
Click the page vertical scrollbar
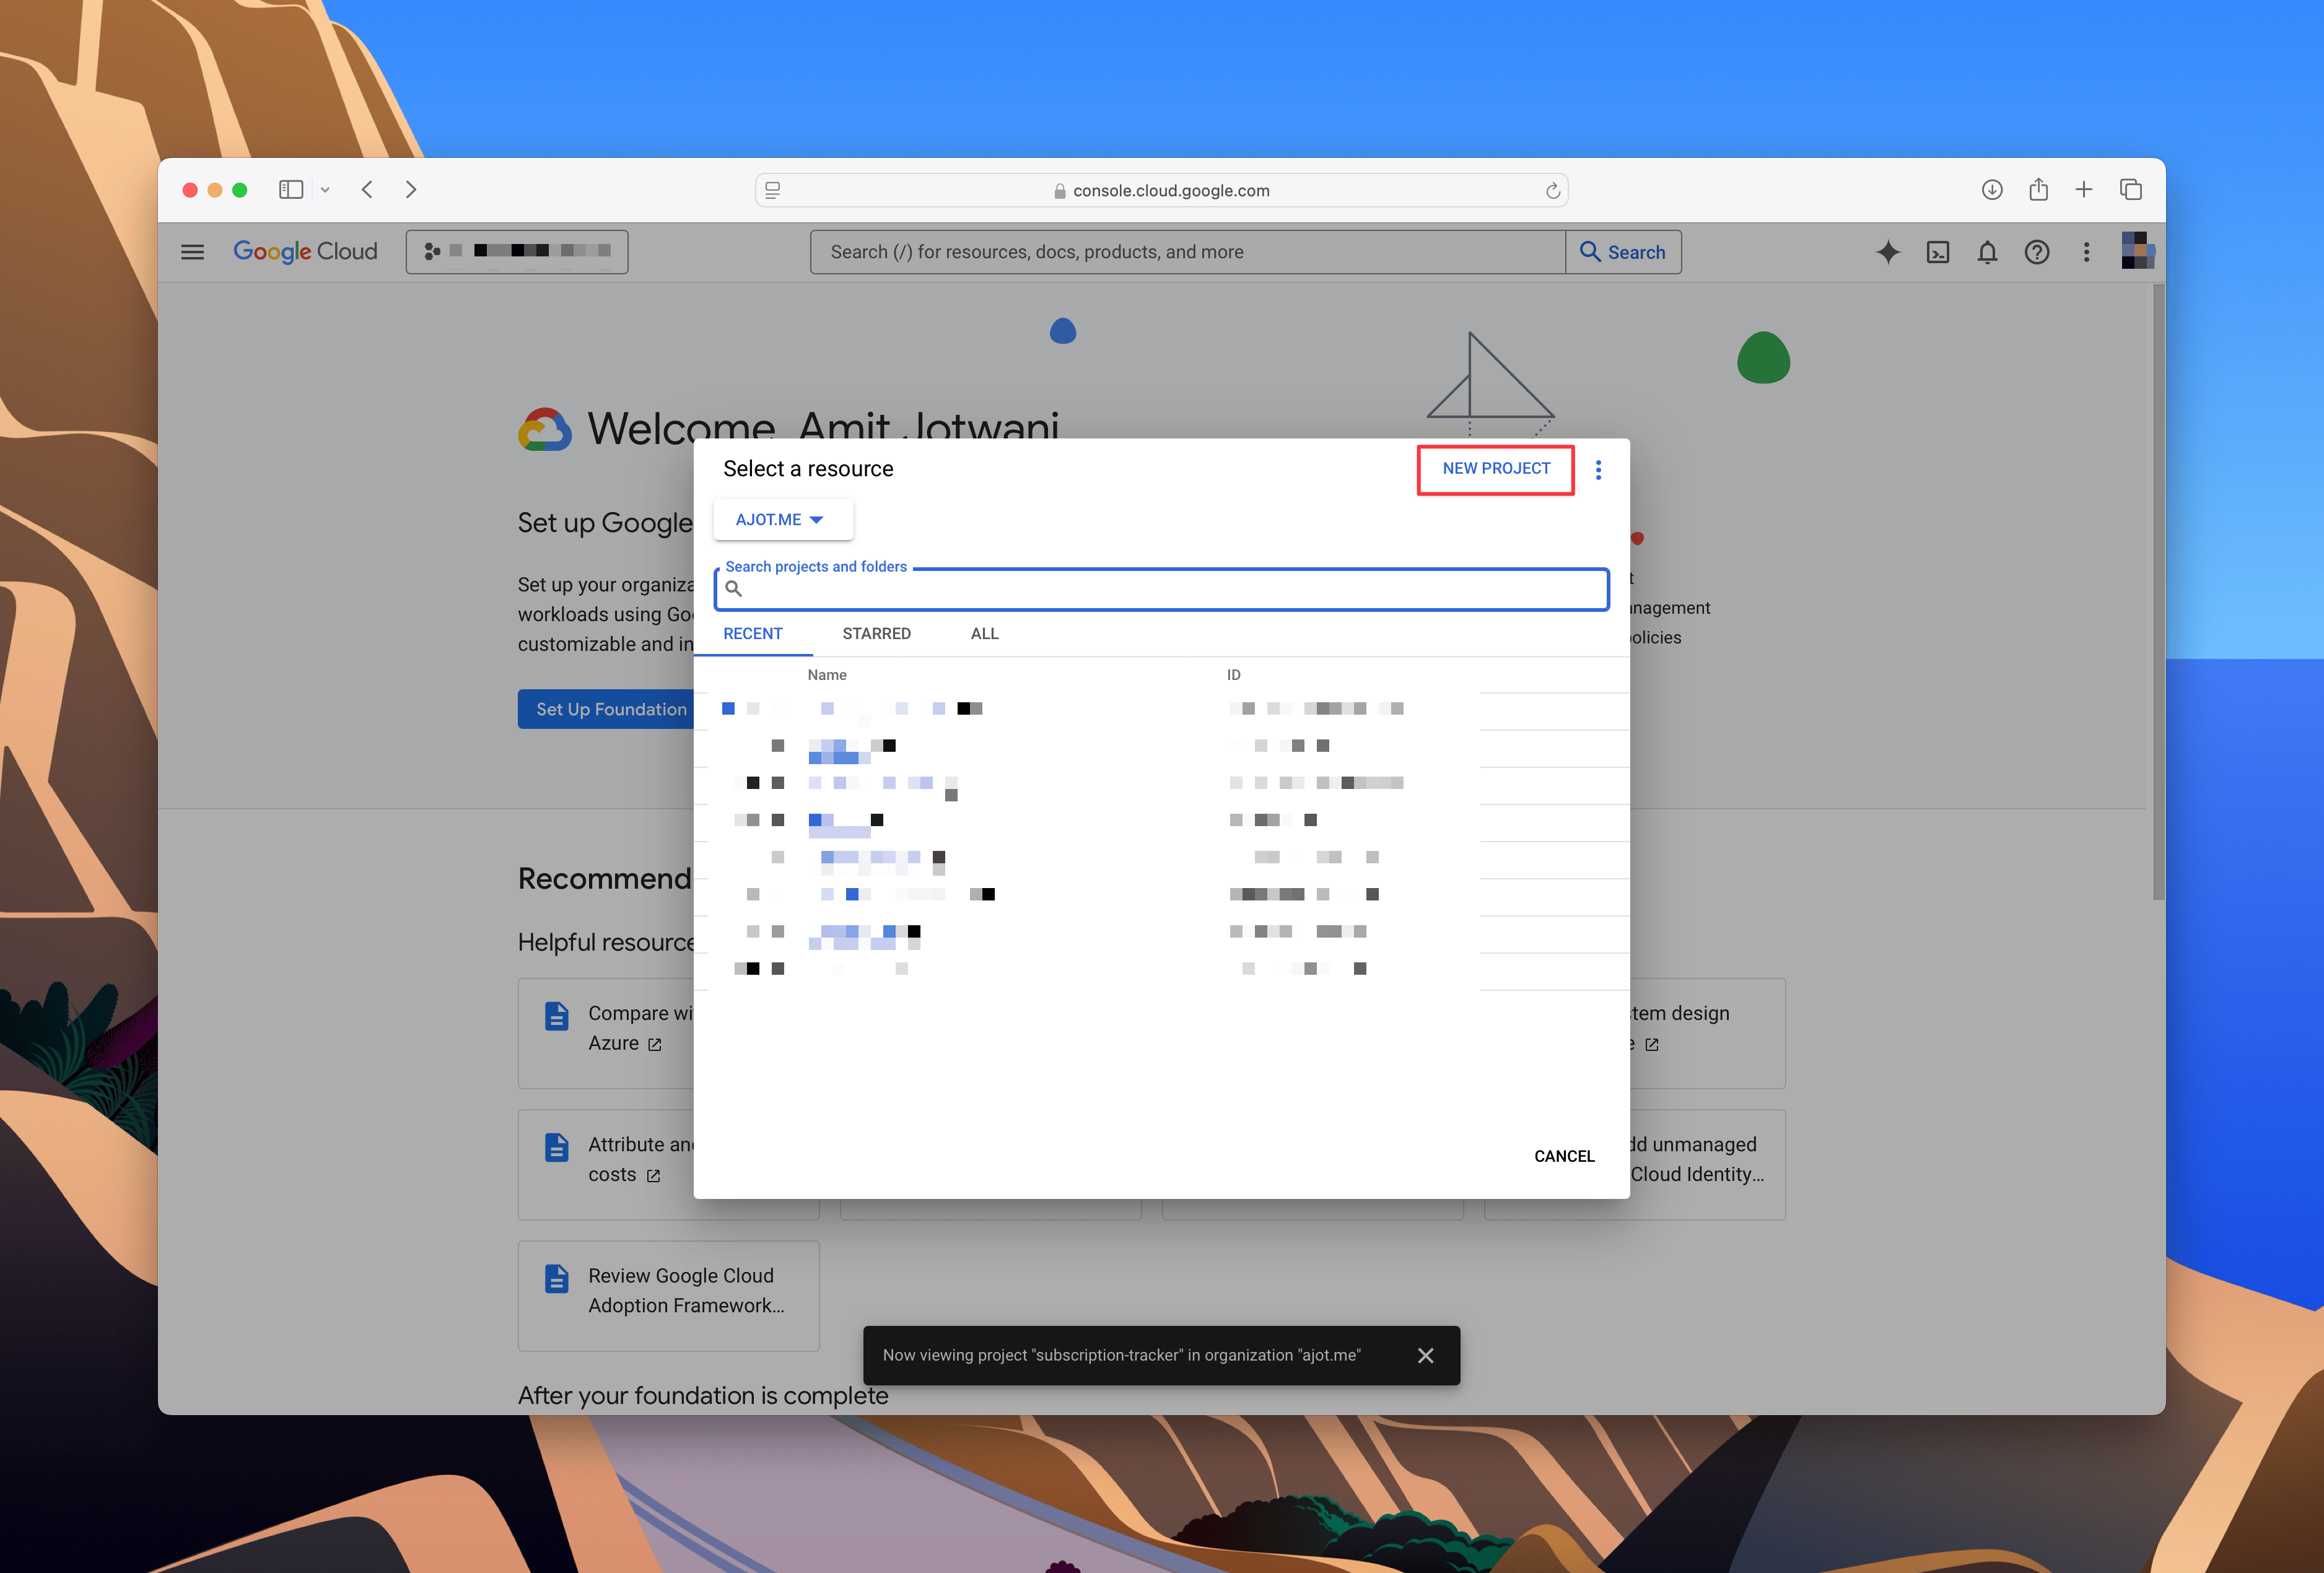pos(2158,592)
